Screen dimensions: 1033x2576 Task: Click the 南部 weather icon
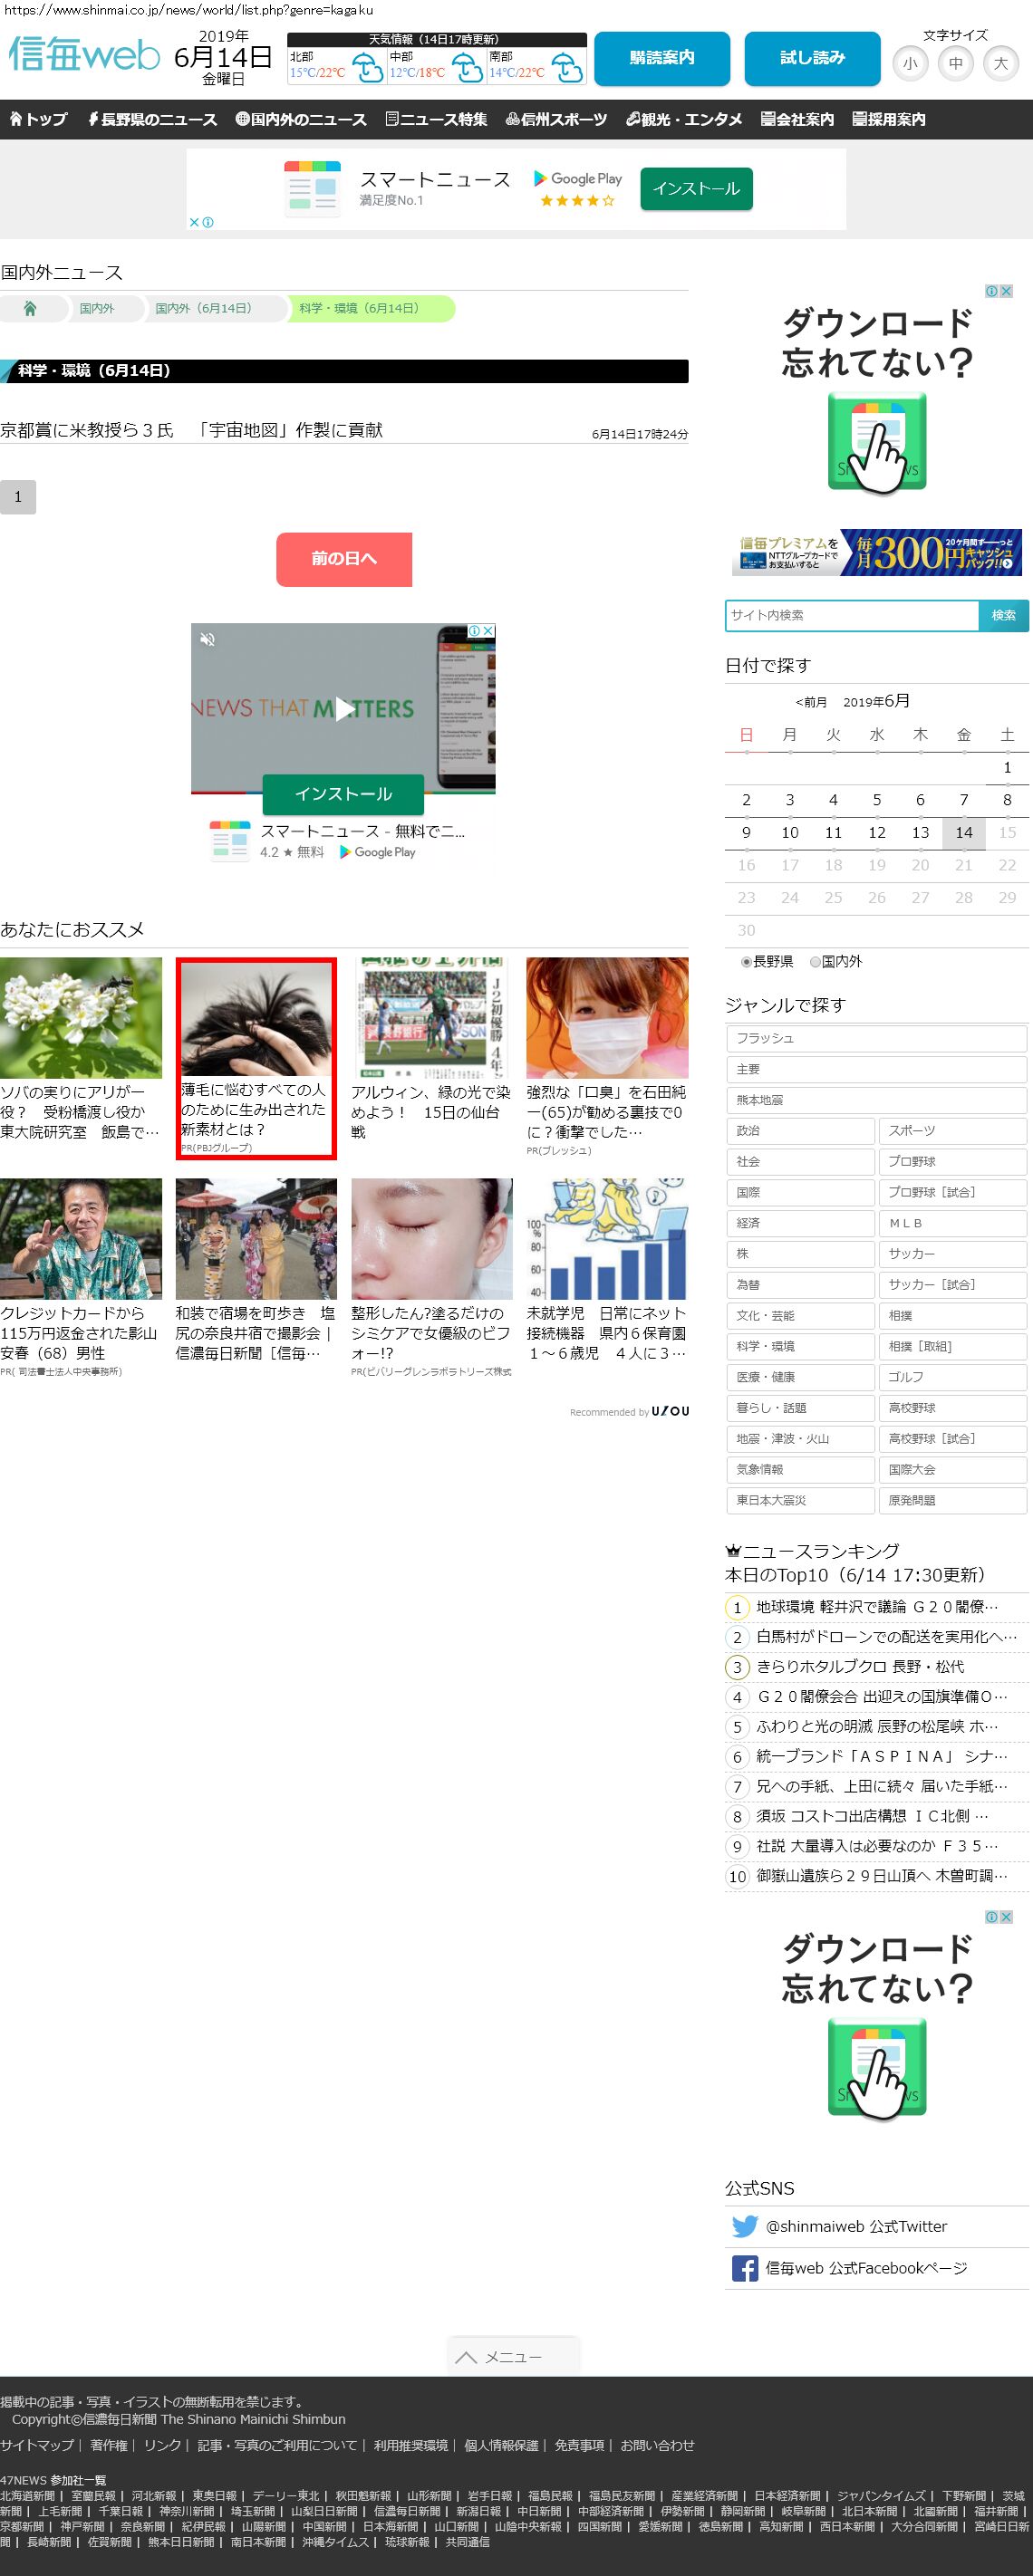pyautogui.click(x=567, y=68)
